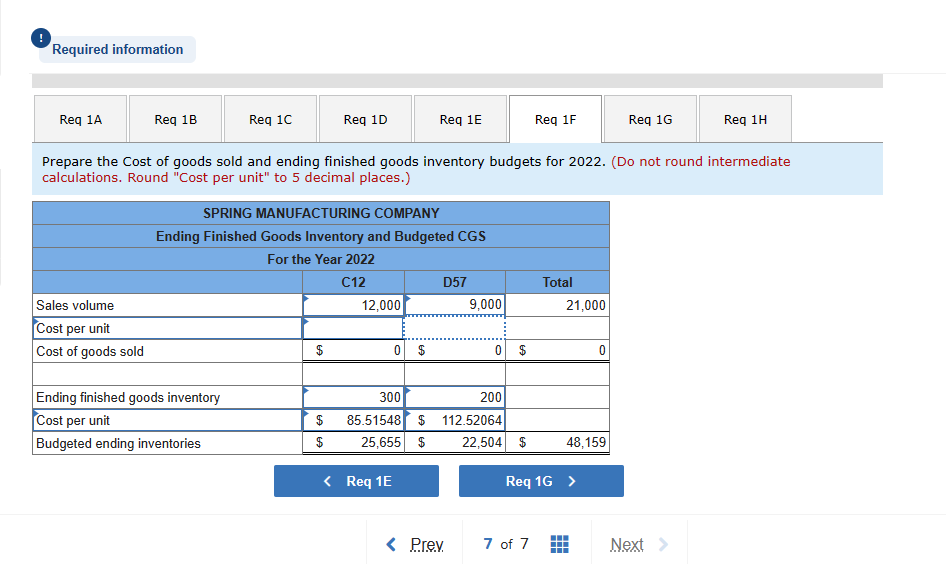The height and width of the screenshot is (572, 946).
Task: Open the lower Cost per unit label dropdown
Action: (x=168, y=419)
